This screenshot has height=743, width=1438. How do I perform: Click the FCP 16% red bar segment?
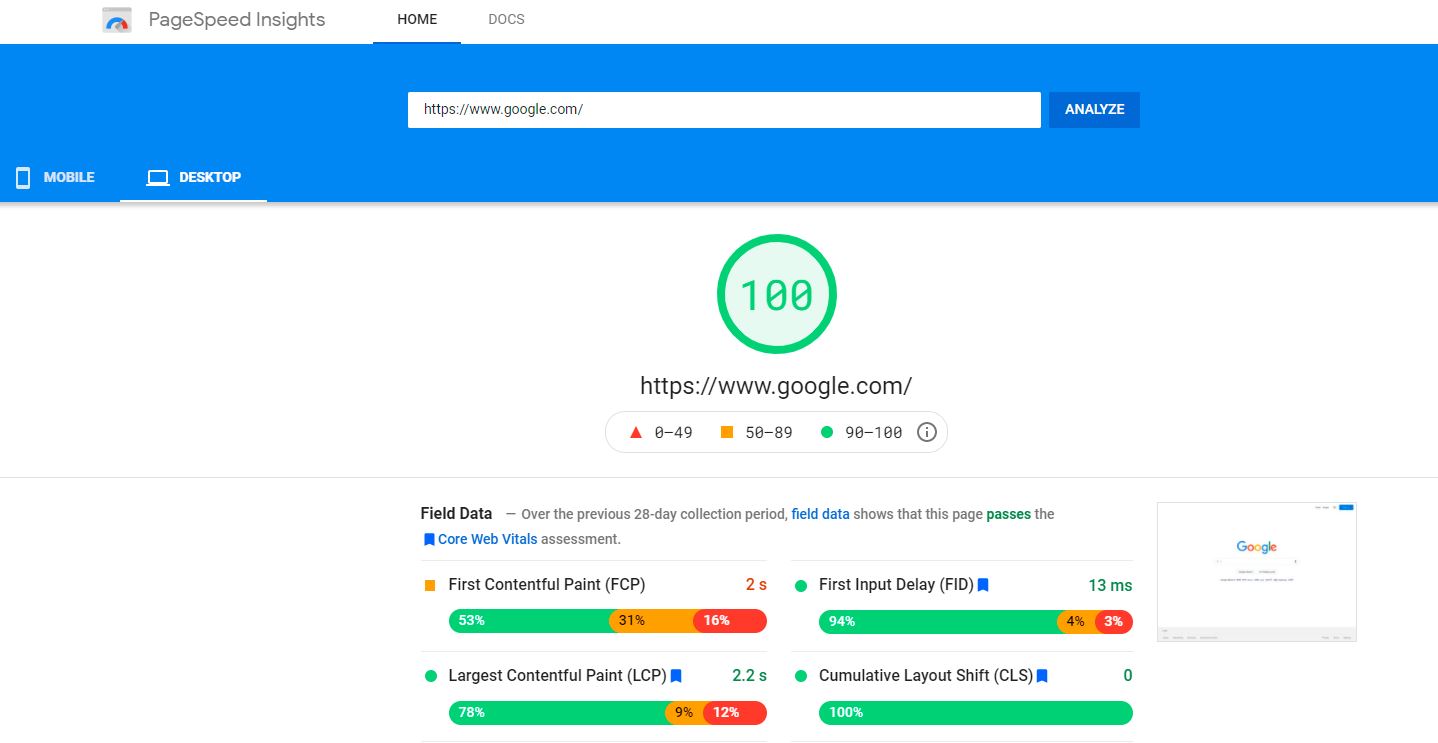pyautogui.click(x=730, y=621)
